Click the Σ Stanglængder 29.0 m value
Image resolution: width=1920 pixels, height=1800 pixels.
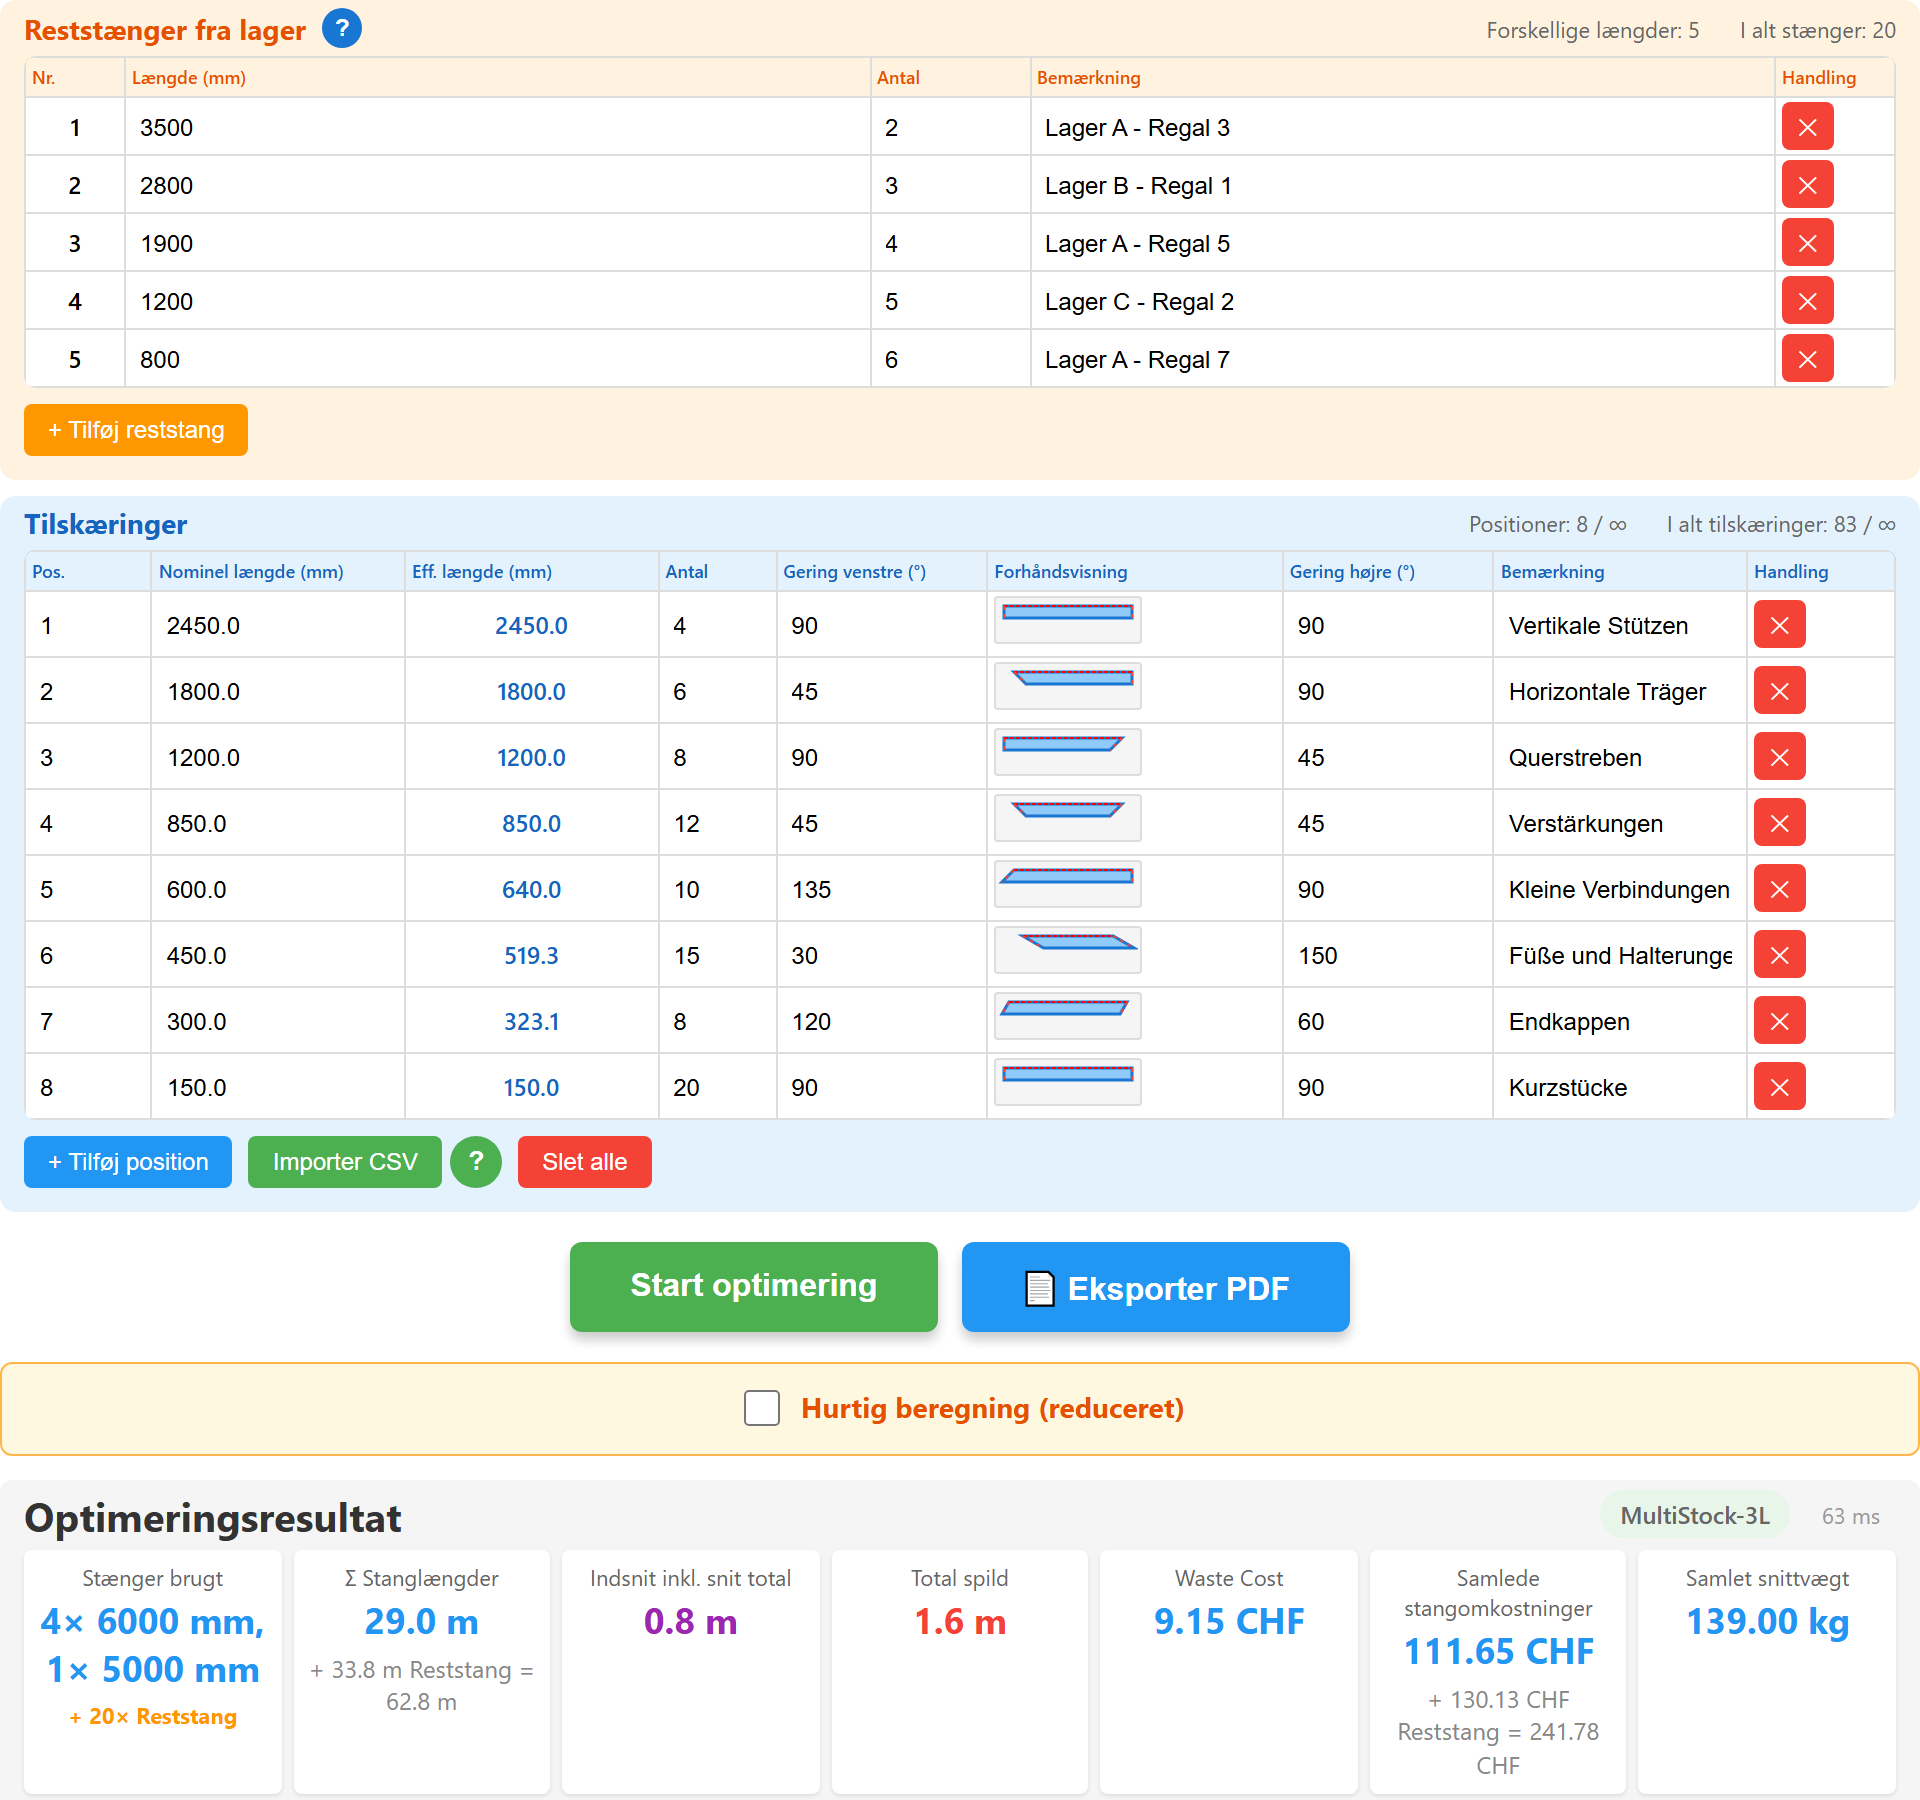421,1621
